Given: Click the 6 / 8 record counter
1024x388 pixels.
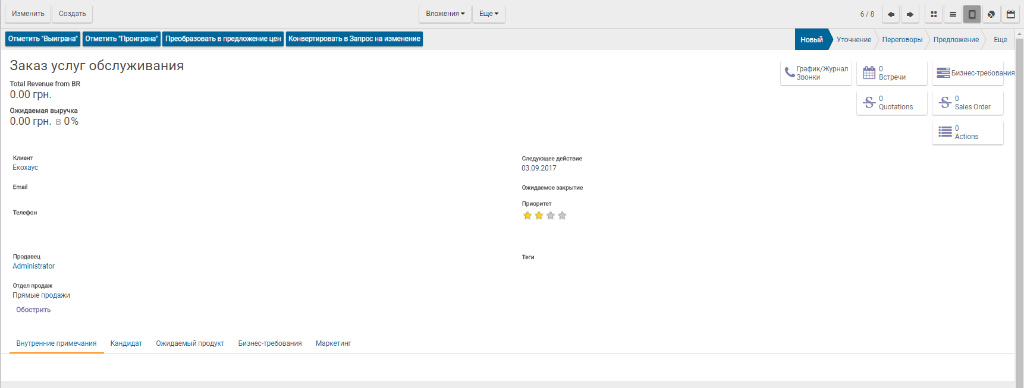Looking at the screenshot, I should (x=867, y=14).
